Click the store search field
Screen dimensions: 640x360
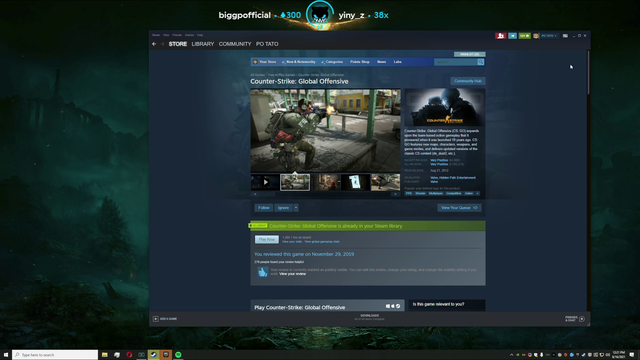(456, 62)
